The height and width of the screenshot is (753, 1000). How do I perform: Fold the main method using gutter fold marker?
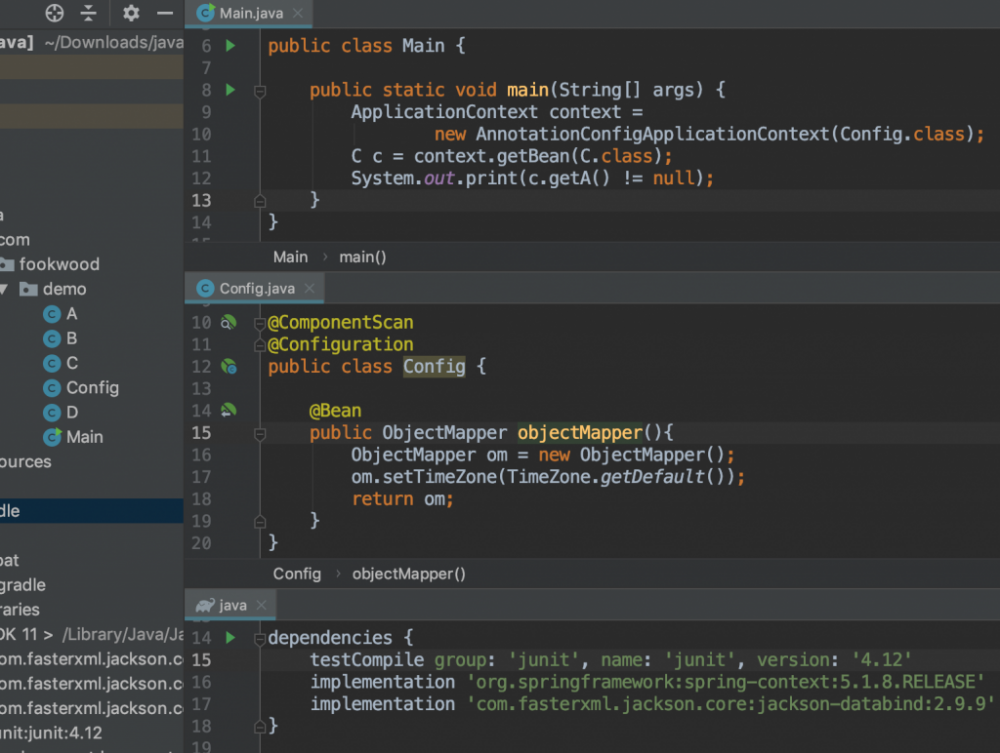[260, 90]
